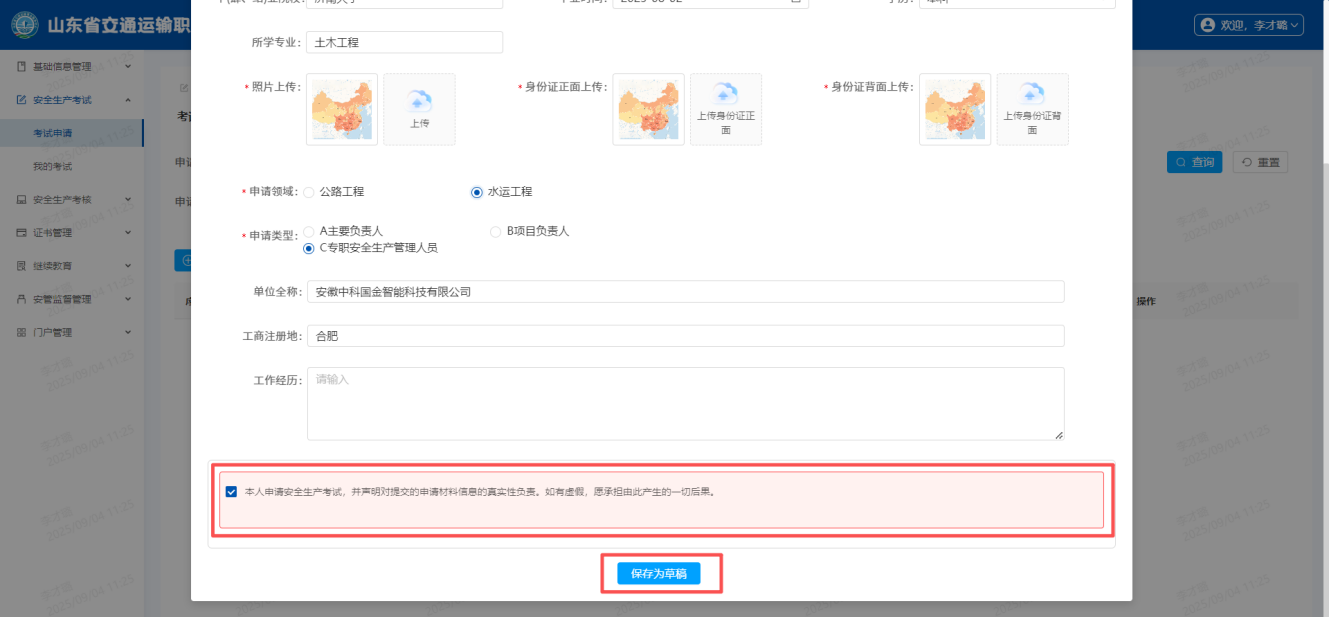Expand the 证书管理 menu chevron
Viewport: 1329px width, 617px height.
tap(128, 233)
